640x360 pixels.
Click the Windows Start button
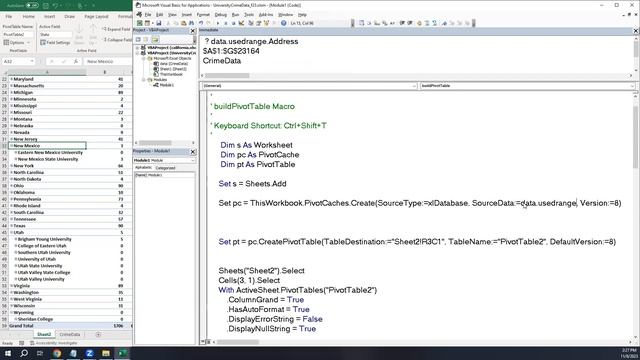(8, 353)
